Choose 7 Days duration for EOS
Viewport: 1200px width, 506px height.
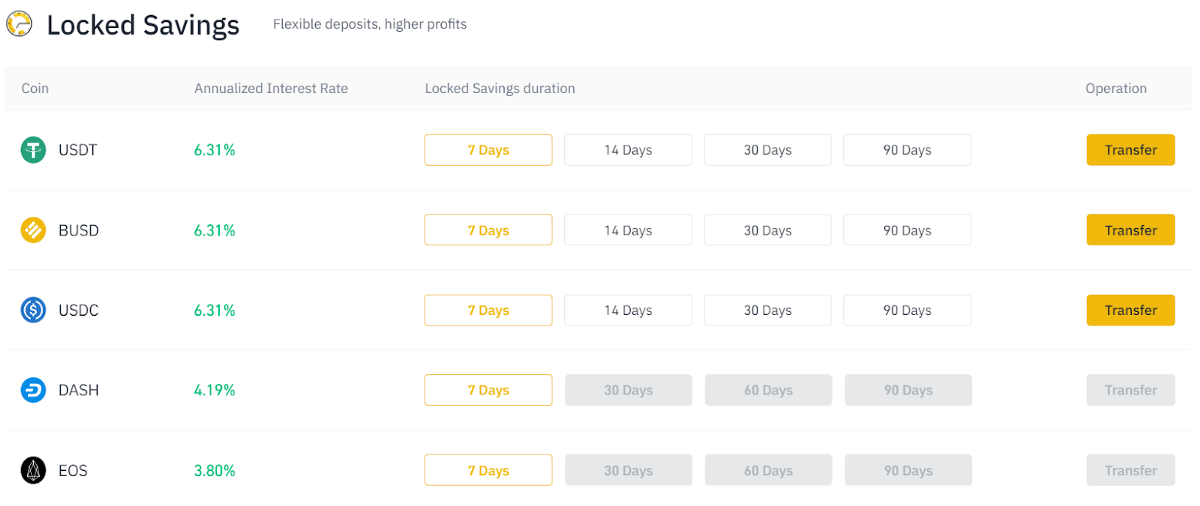pyautogui.click(x=488, y=470)
